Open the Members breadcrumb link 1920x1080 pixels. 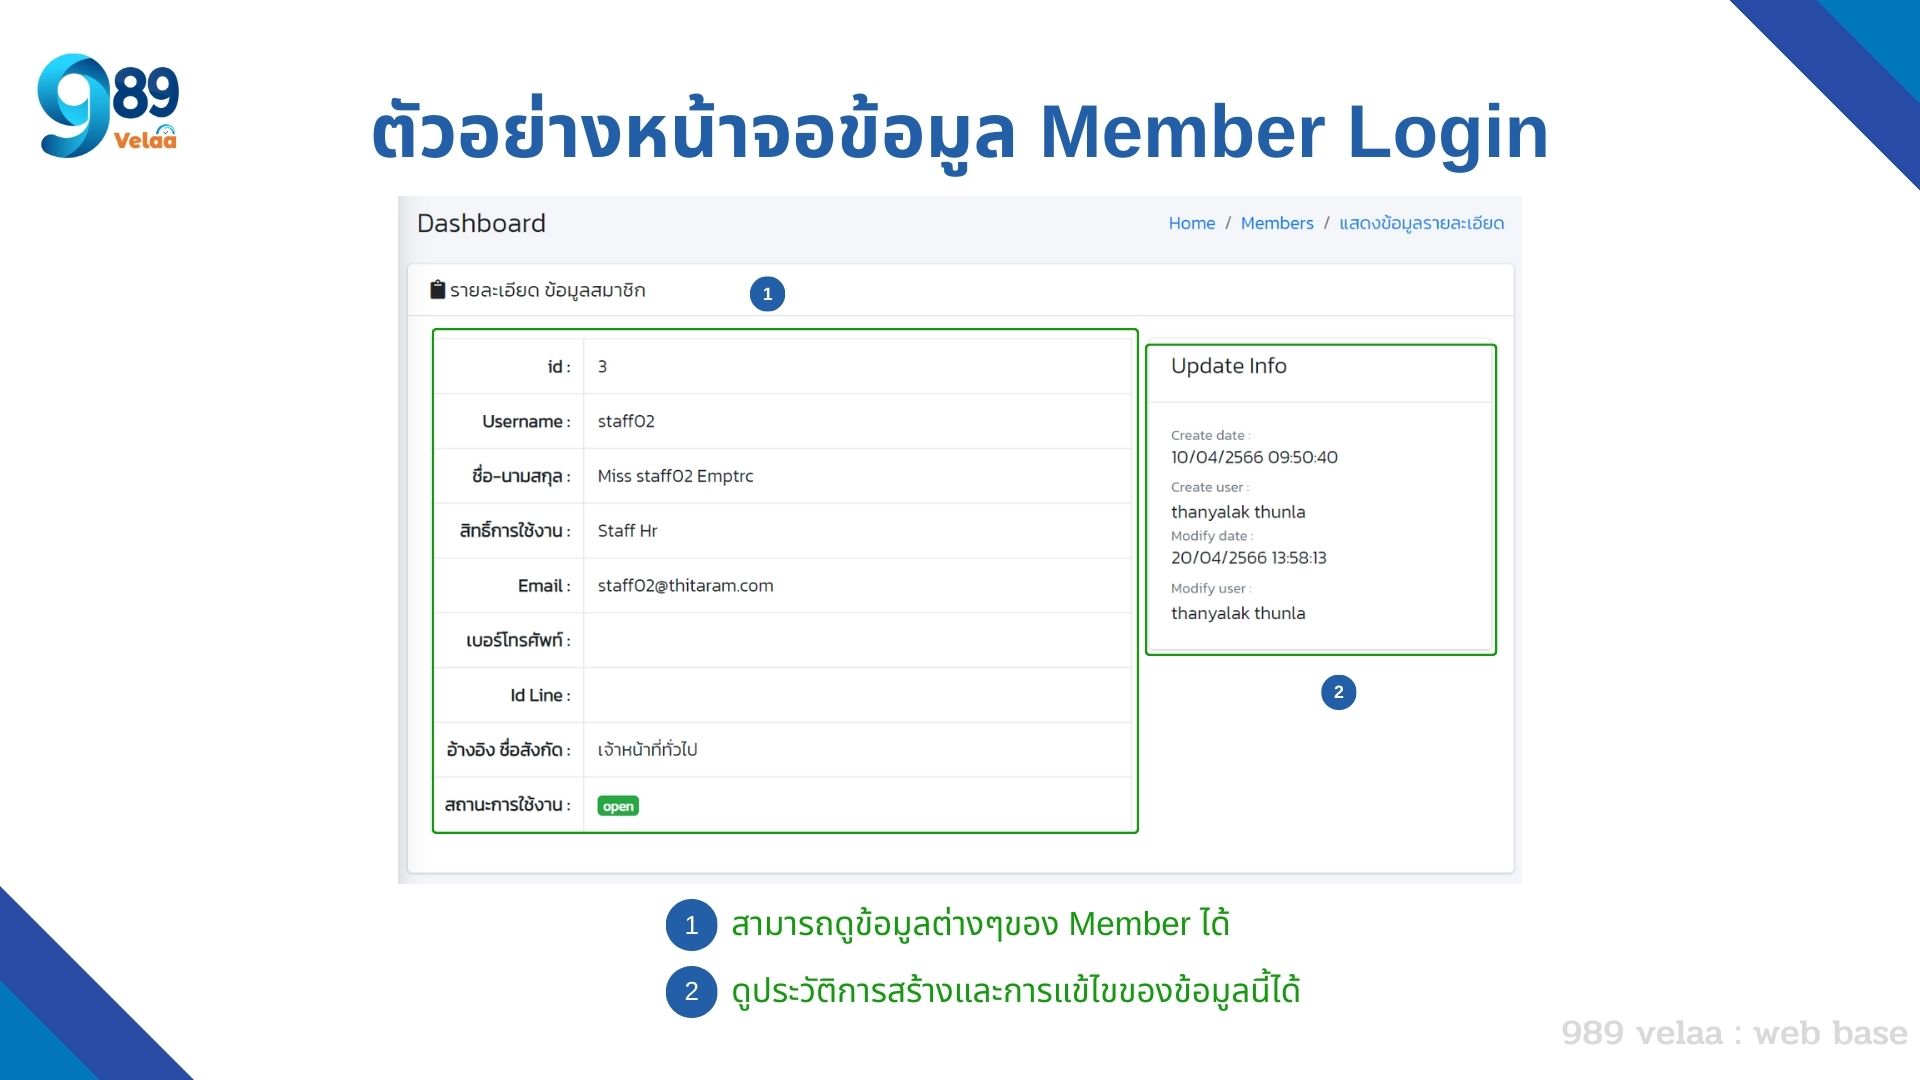click(x=1276, y=223)
